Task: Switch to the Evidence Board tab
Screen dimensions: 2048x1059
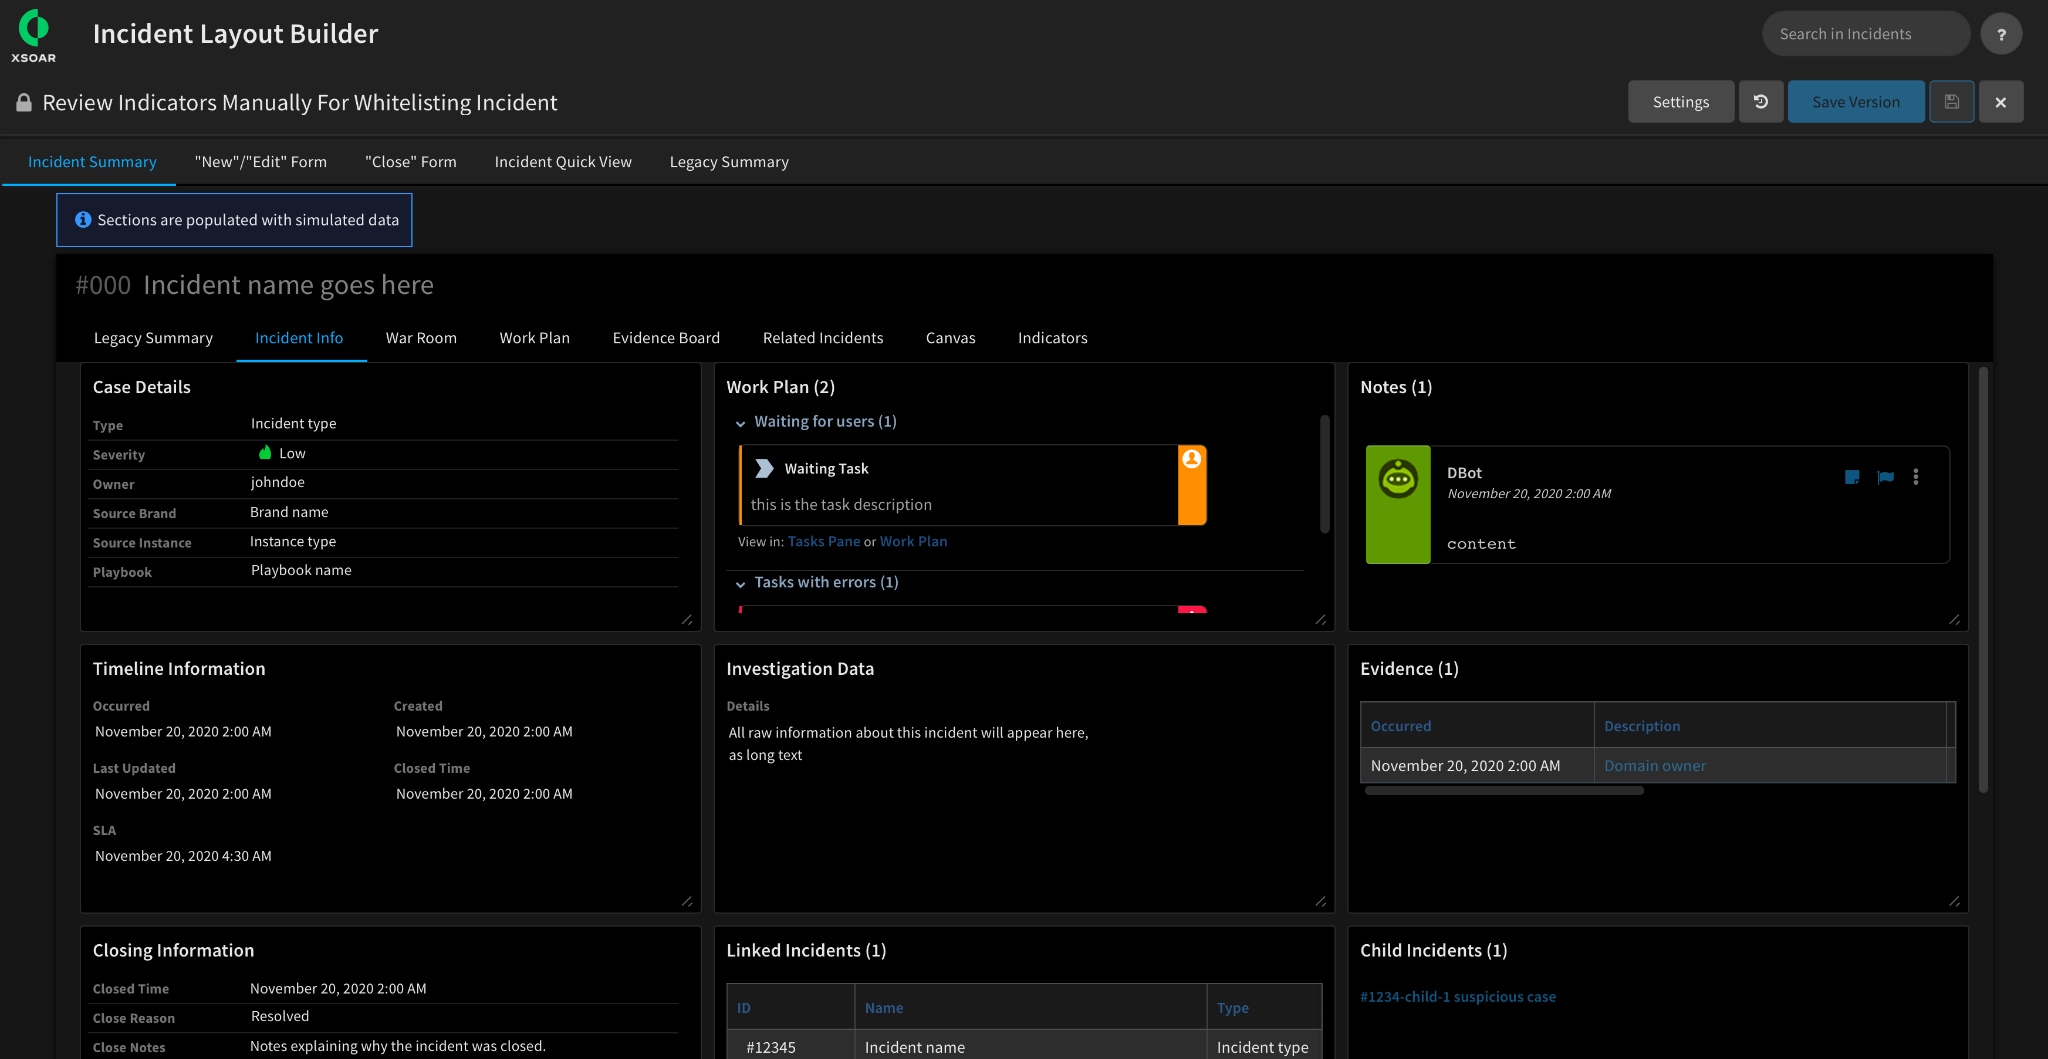Action: [666, 338]
